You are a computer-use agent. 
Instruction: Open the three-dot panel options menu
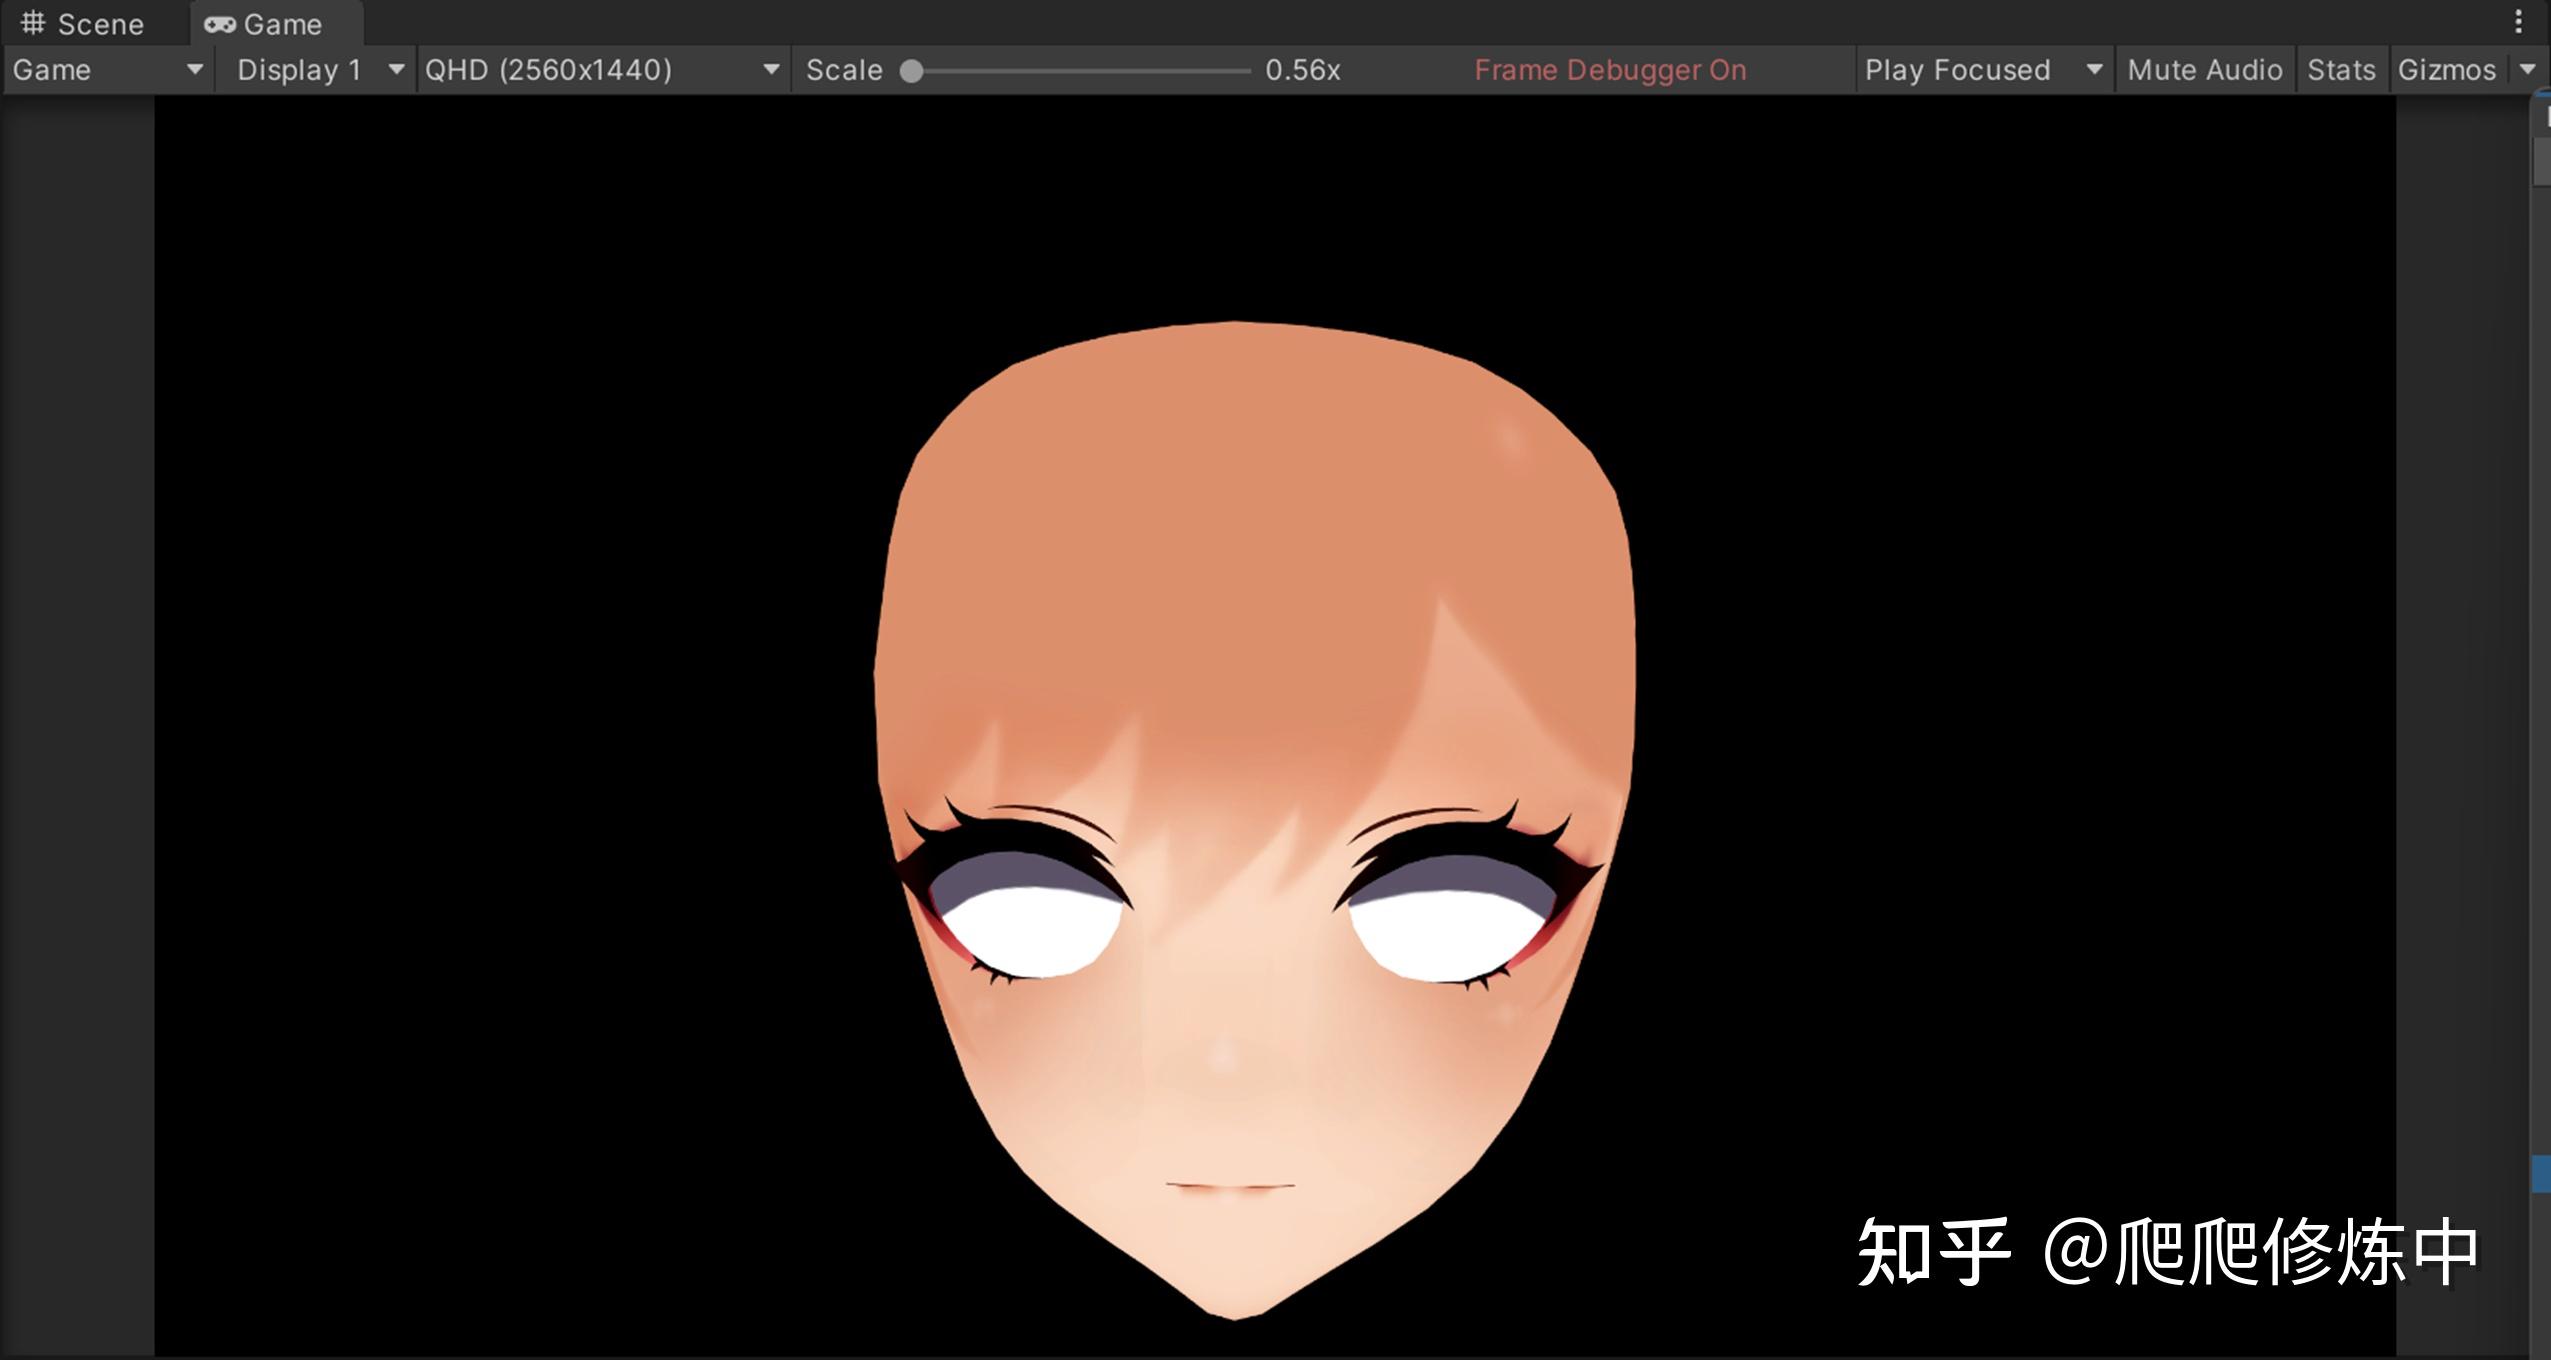click(x=2518, y=22)
